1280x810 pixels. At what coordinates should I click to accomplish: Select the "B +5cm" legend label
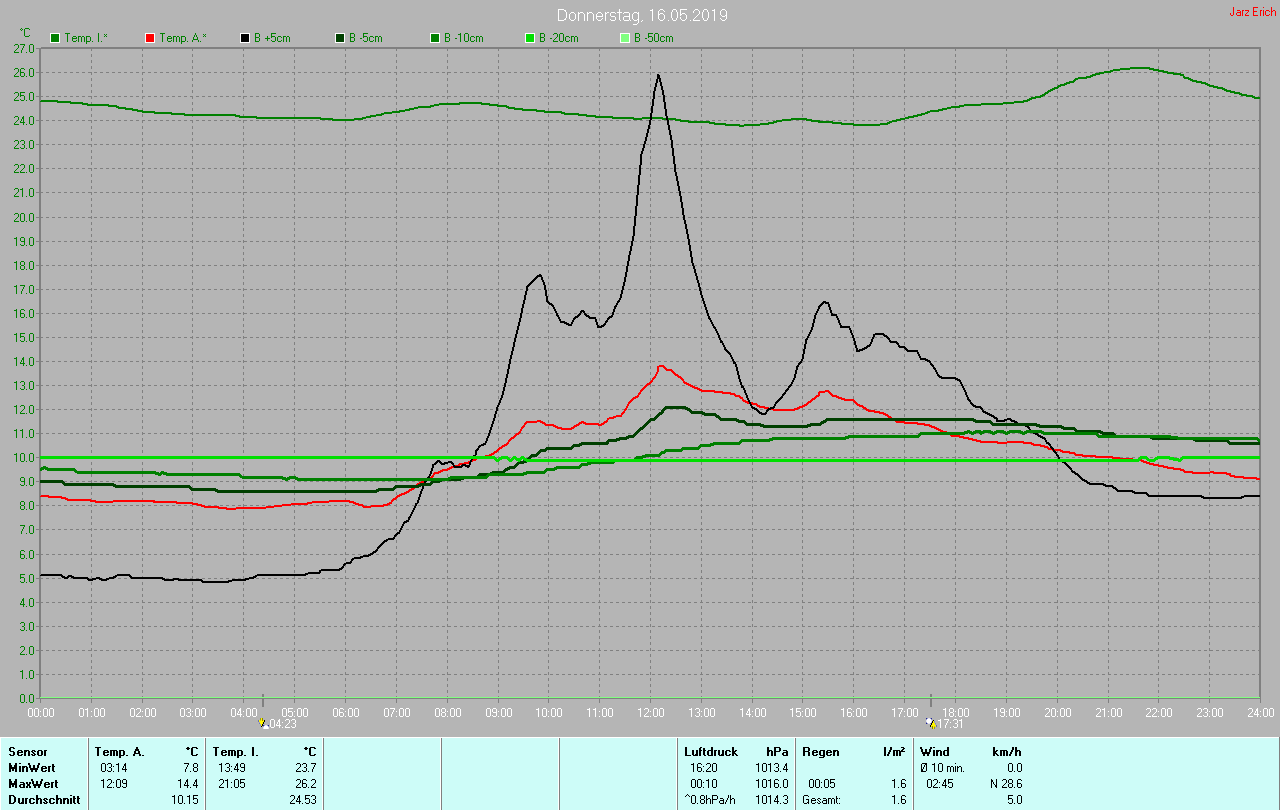273,38
